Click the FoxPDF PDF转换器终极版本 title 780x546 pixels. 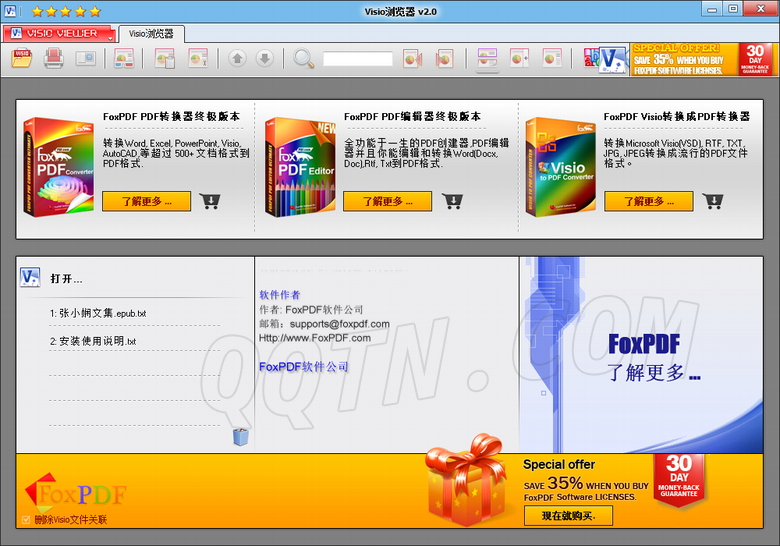(x=171, y=116)
